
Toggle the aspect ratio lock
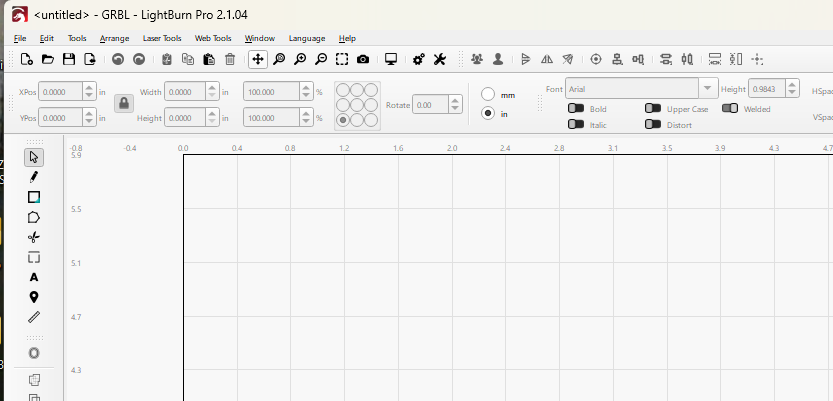pos(124,103)
